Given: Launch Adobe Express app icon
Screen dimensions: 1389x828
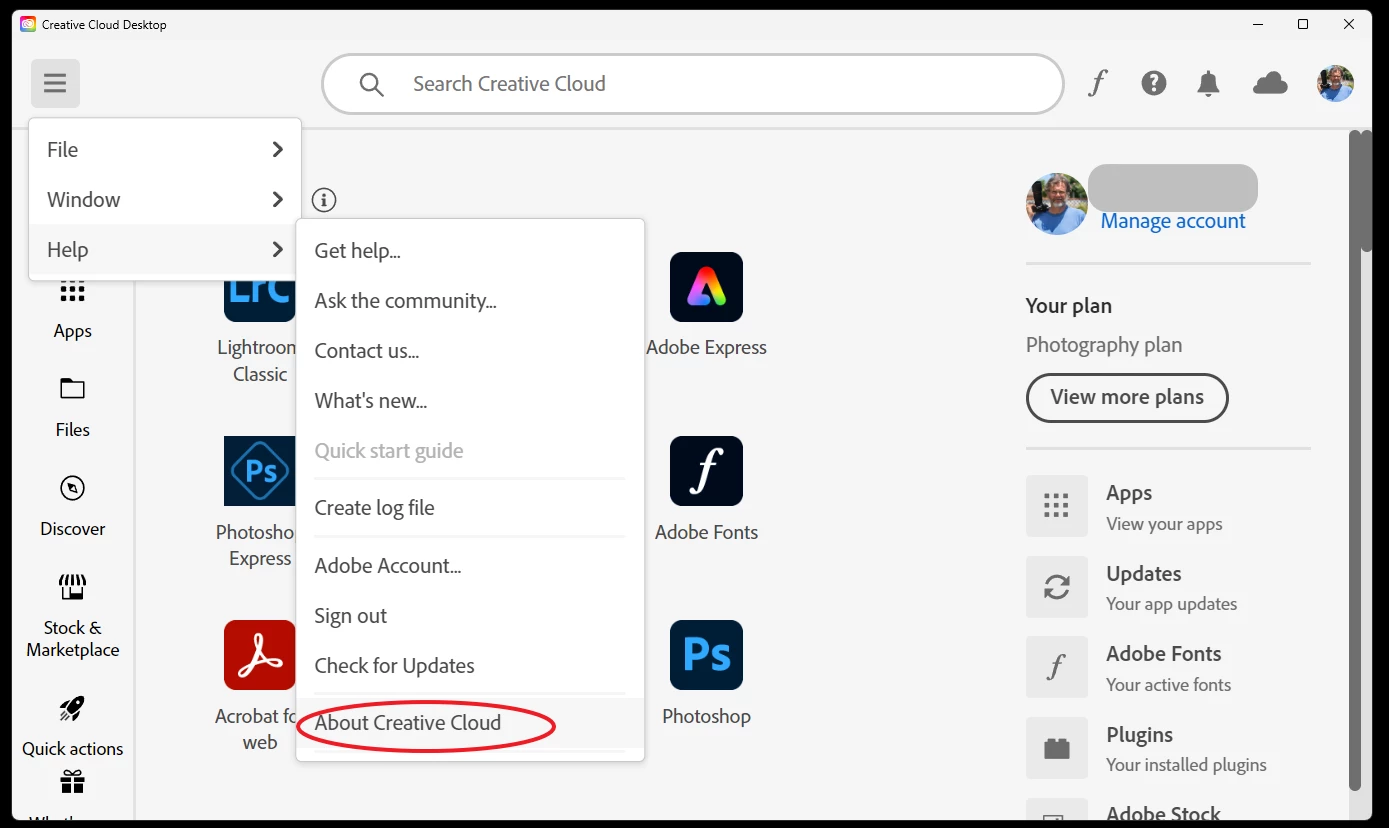Looking at the screenshot, I should [x=706, y=287].
